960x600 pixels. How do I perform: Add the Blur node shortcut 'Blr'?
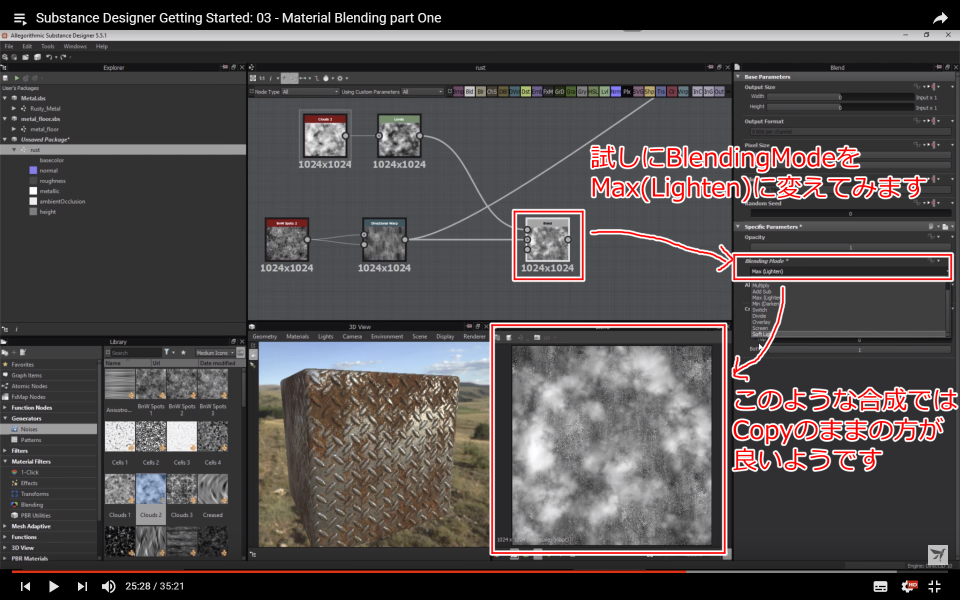[481, 91]
